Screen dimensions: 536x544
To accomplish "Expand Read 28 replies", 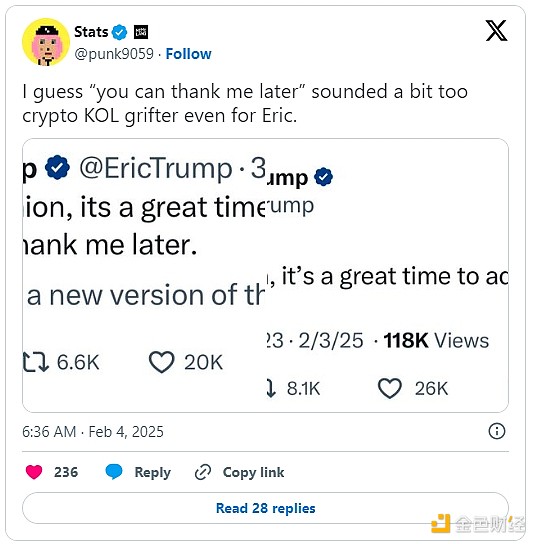I will 265,508.
